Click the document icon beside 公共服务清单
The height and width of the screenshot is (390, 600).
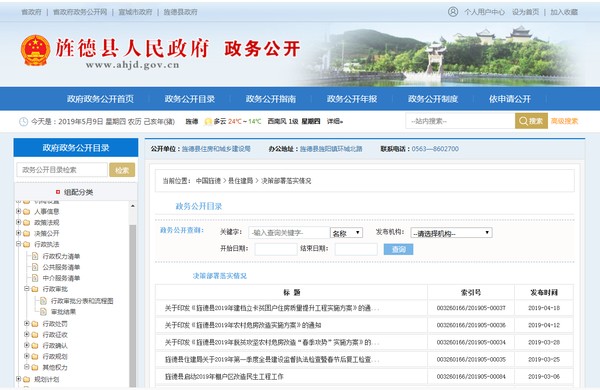coord(35,267)
